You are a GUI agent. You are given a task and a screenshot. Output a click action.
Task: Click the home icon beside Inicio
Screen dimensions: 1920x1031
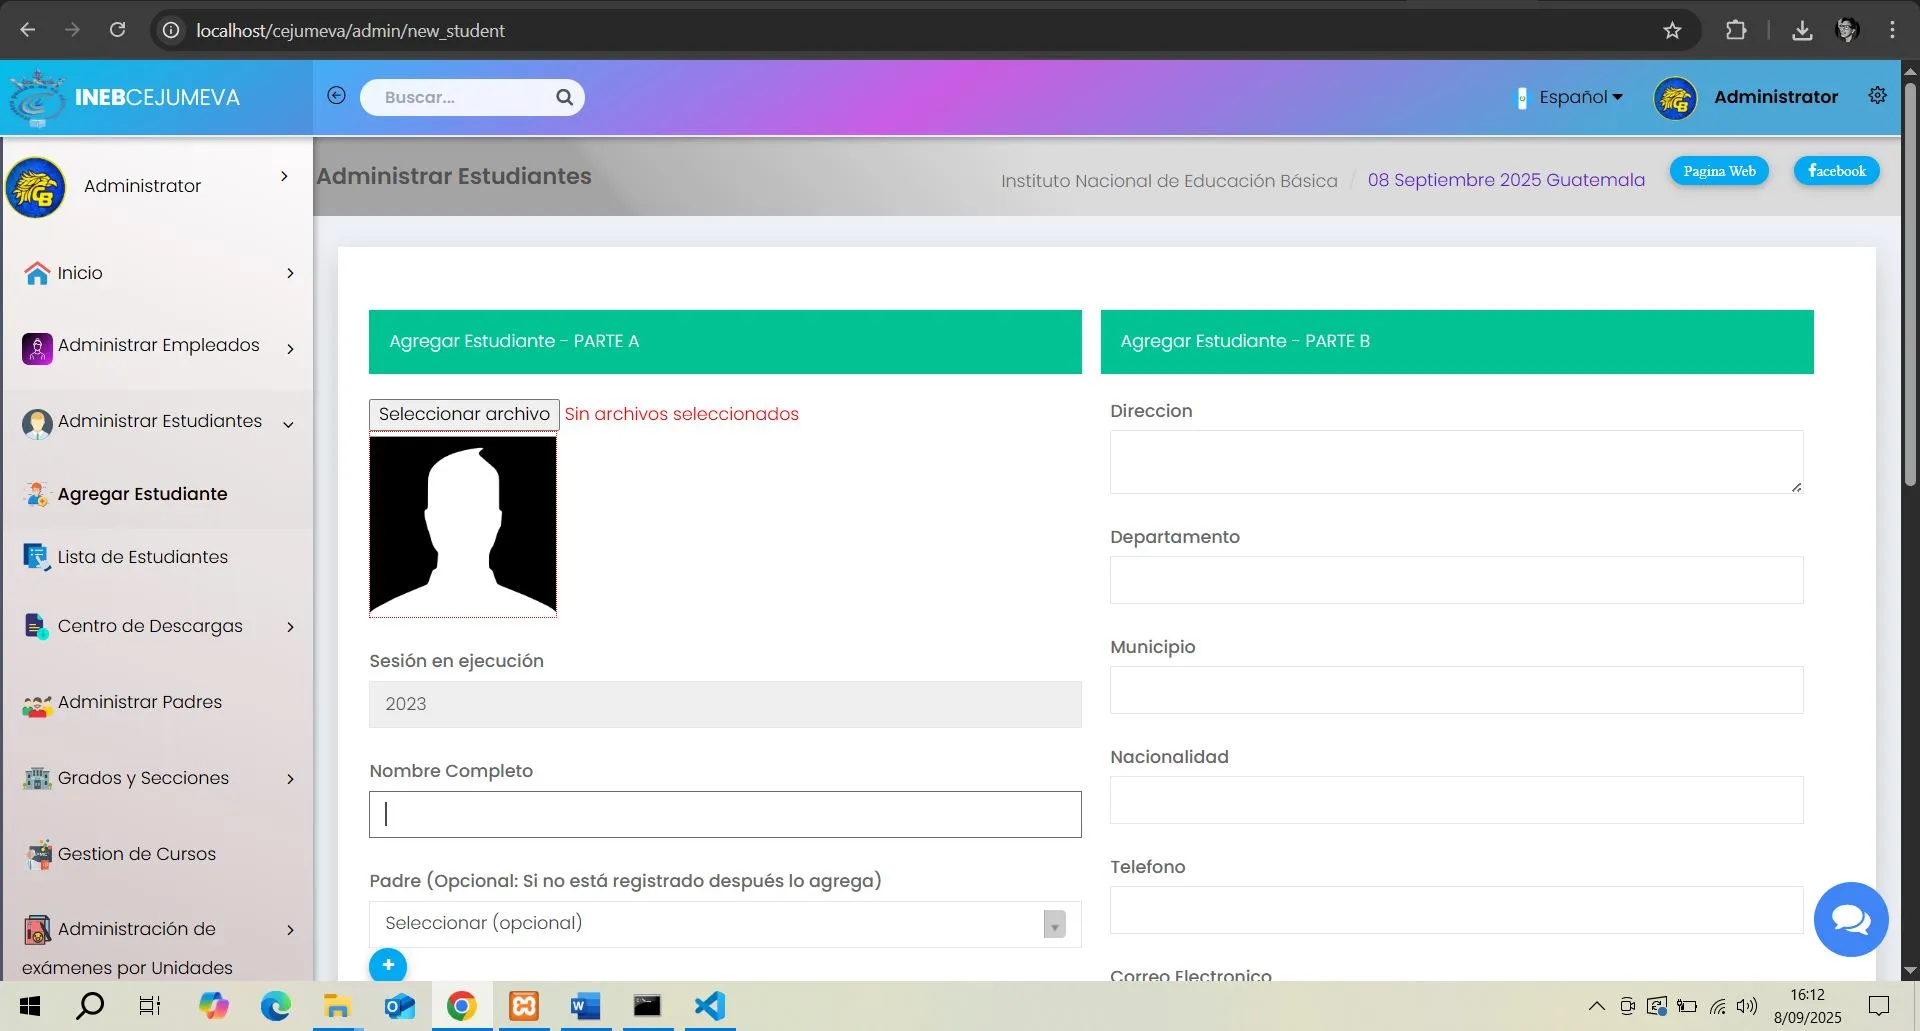pos(37,272)
